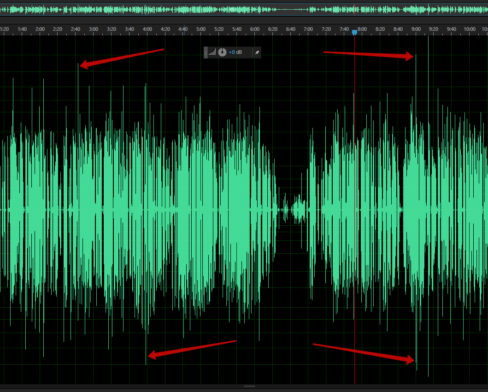Viewport: 488px width, 392px height.
Task: Adjust the HUD amplitude gain knob
Action: coord(222,52)
